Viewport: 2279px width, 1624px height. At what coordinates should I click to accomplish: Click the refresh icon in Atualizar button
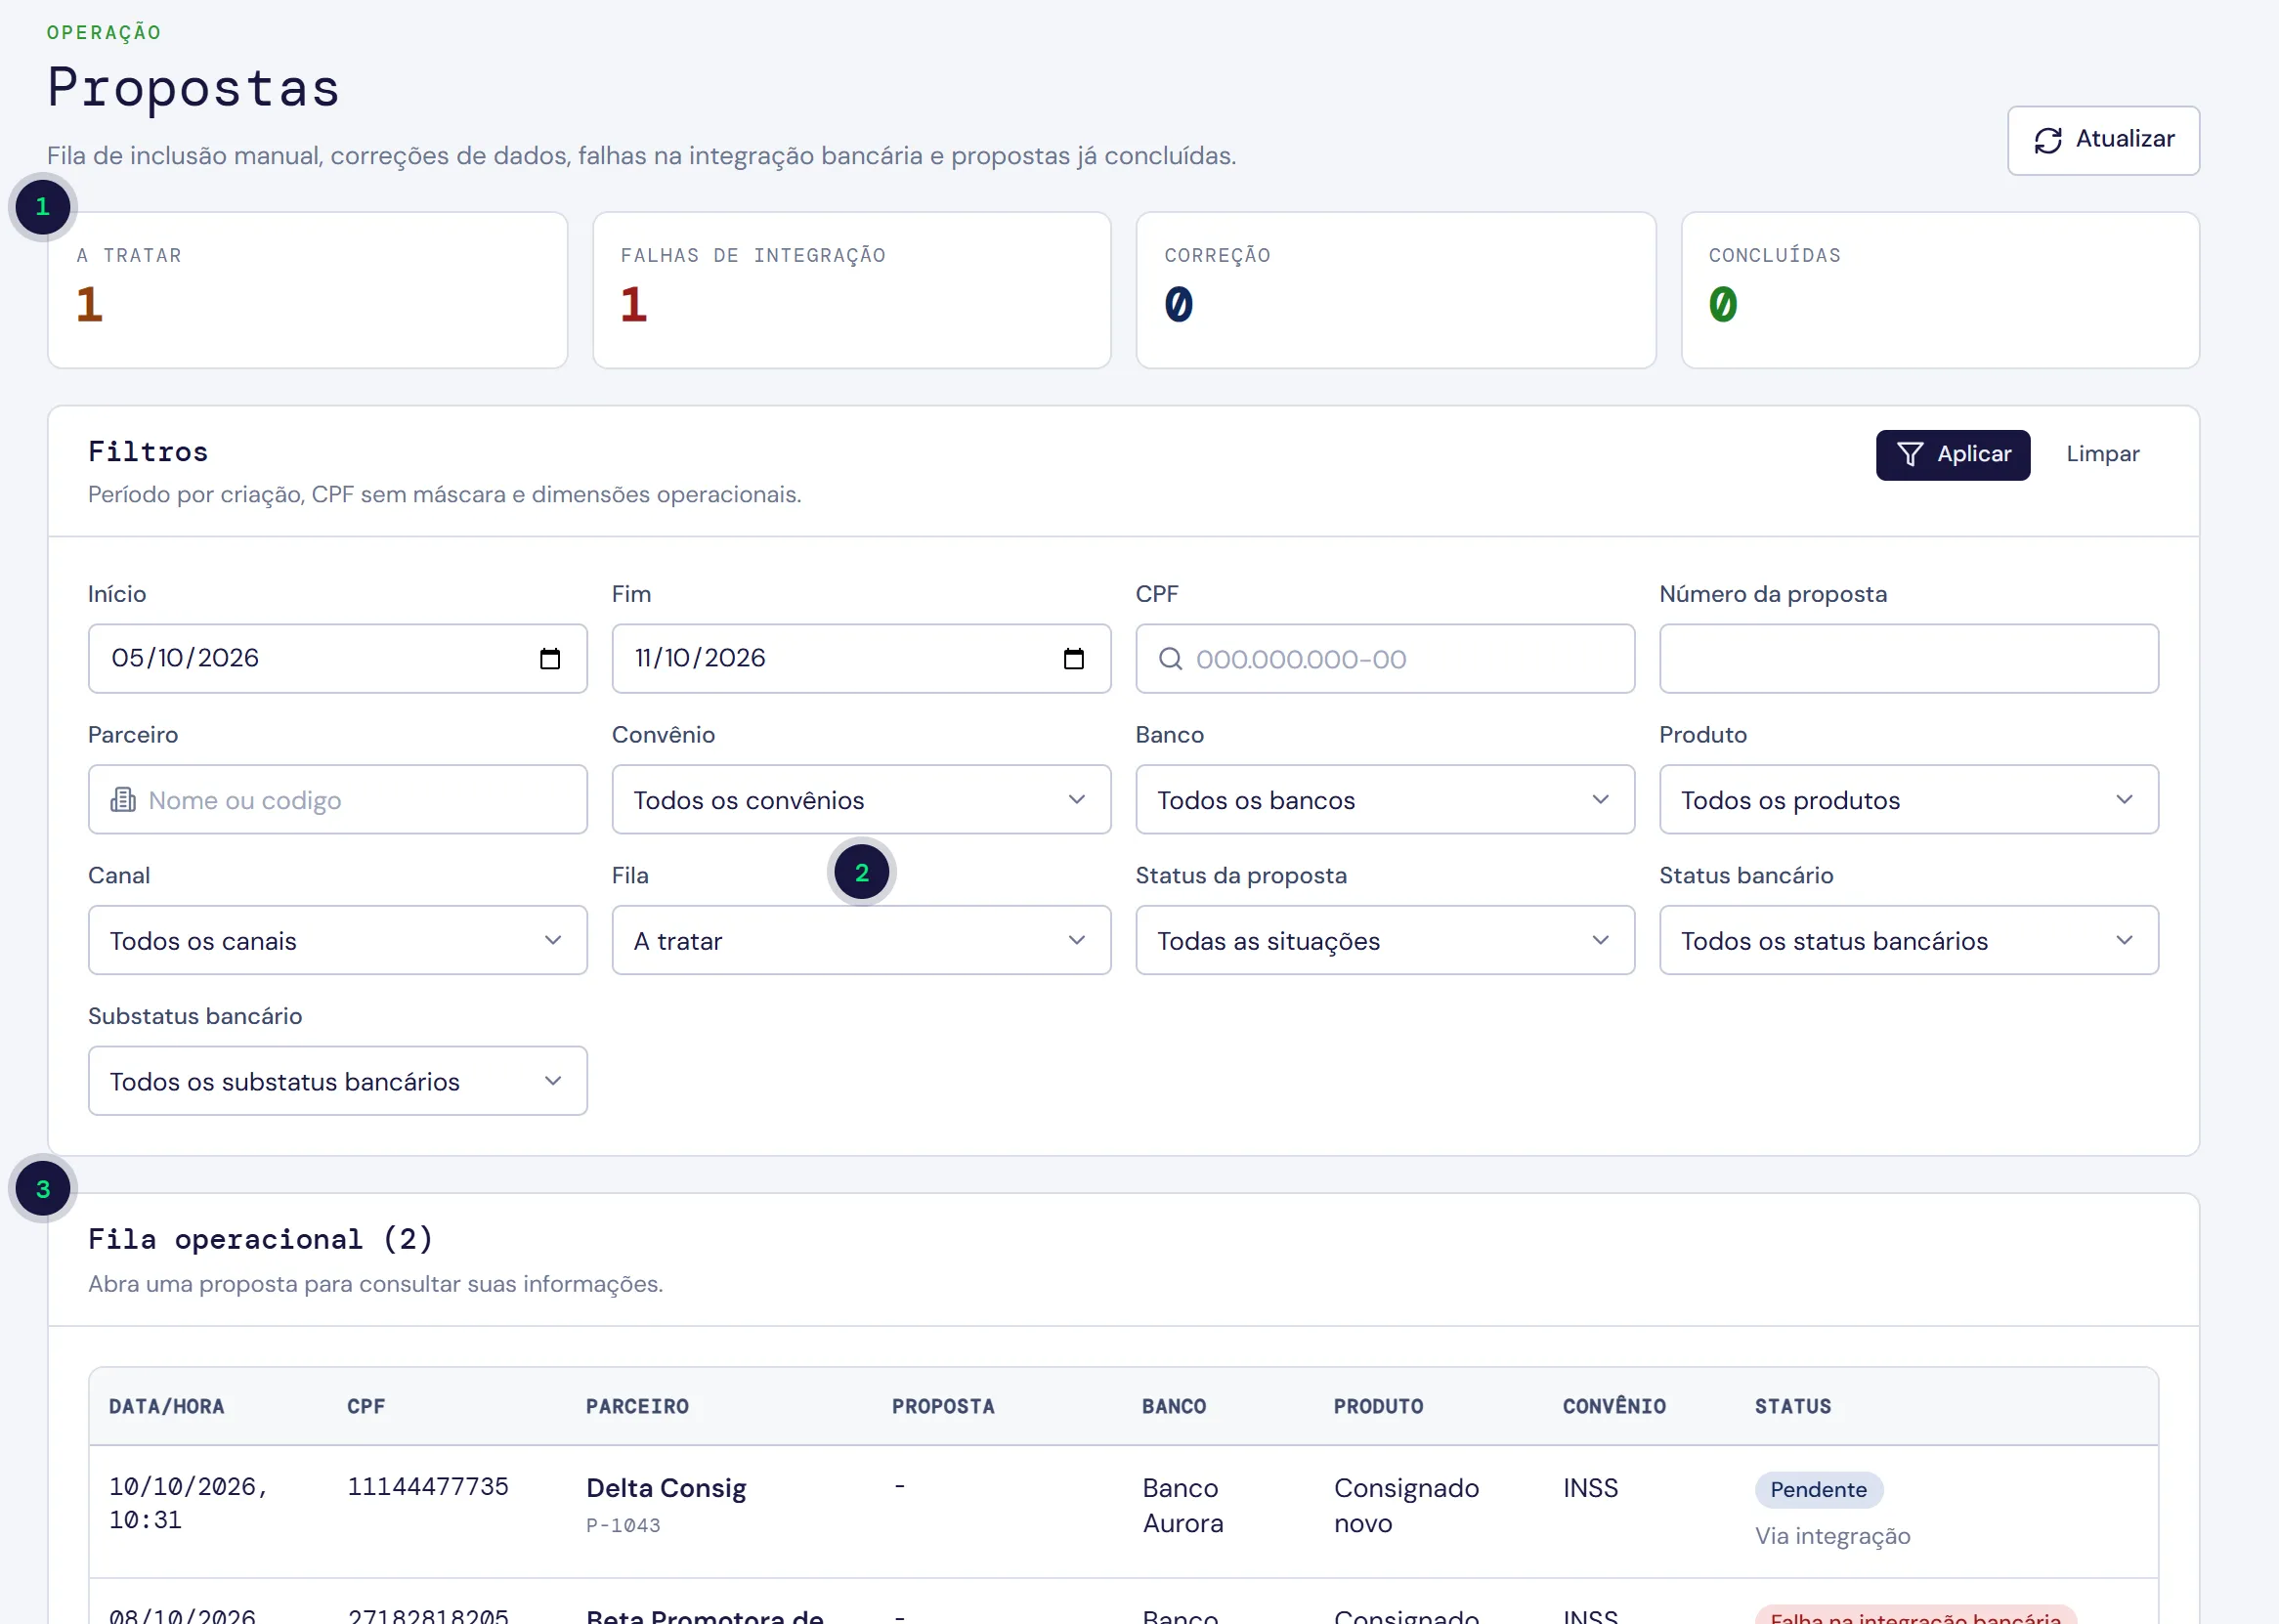point(2047,140)
